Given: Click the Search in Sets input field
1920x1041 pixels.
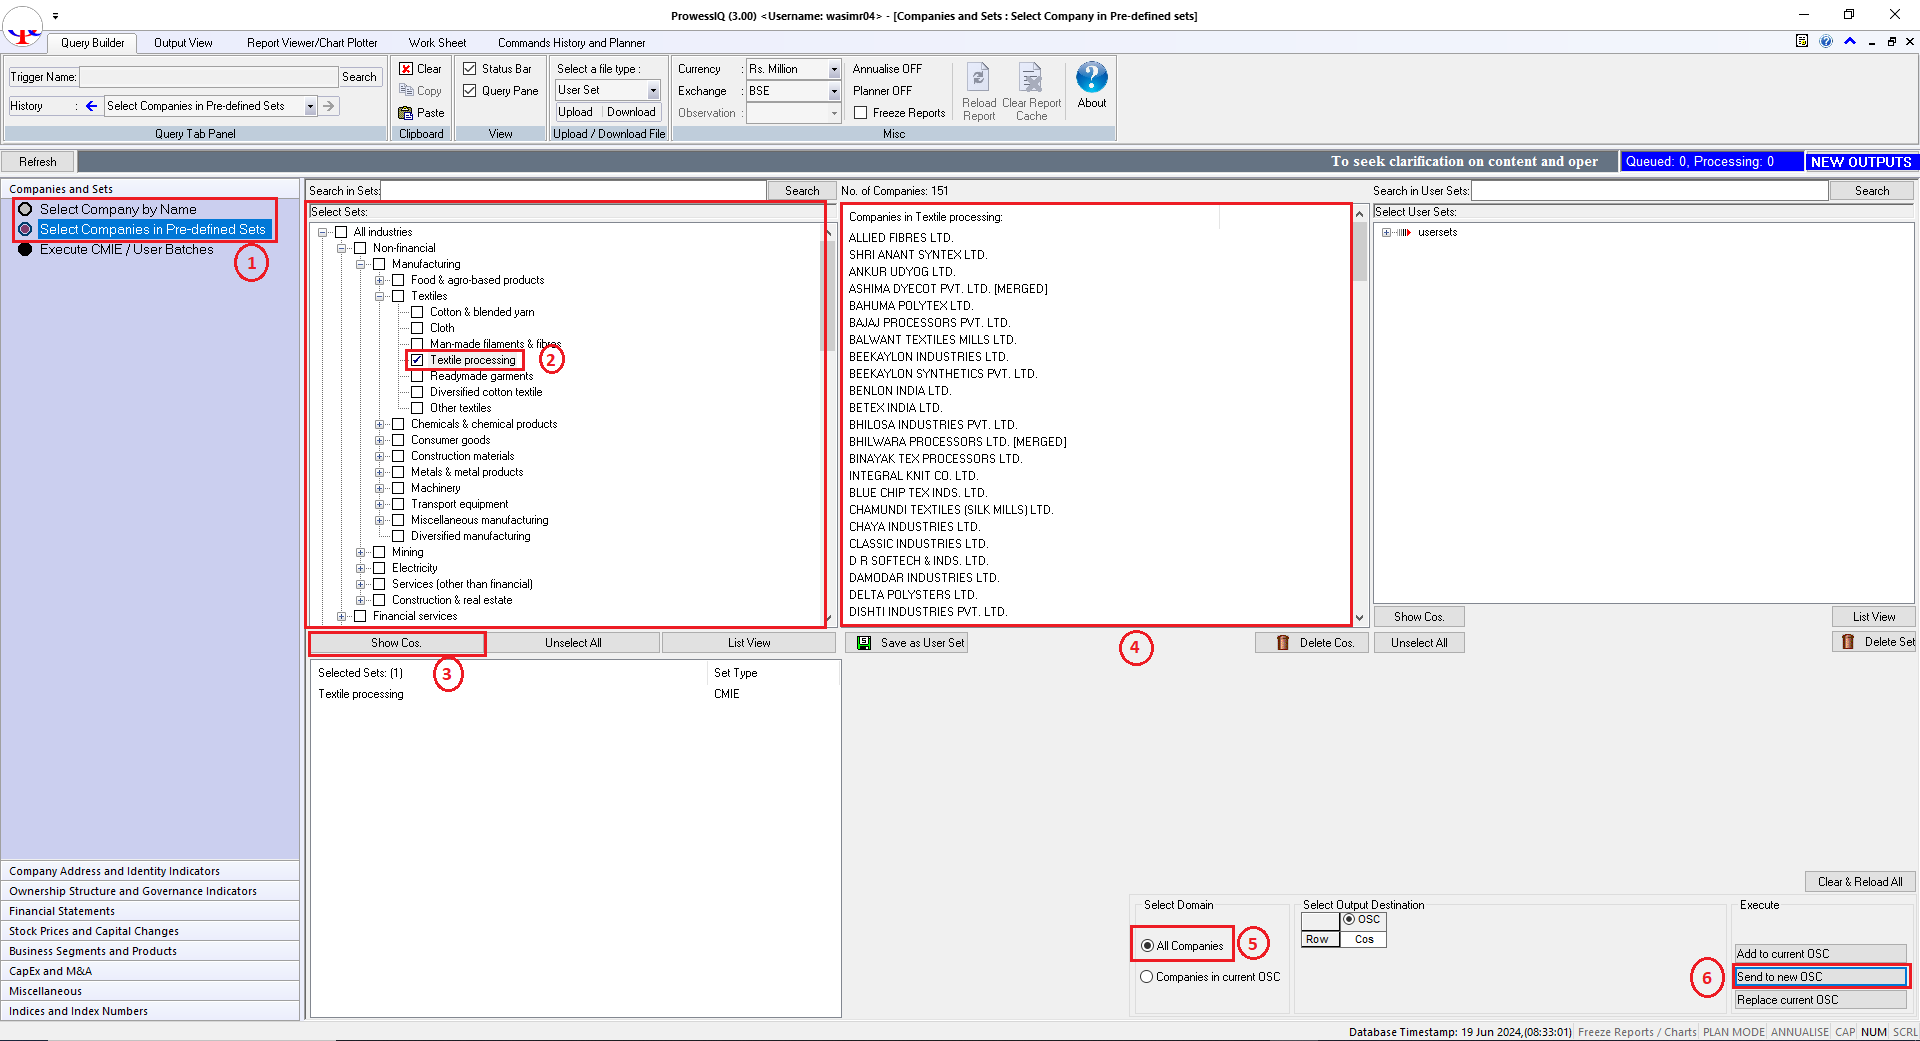Looking at the screenshot, I should (x=573, y=191).
